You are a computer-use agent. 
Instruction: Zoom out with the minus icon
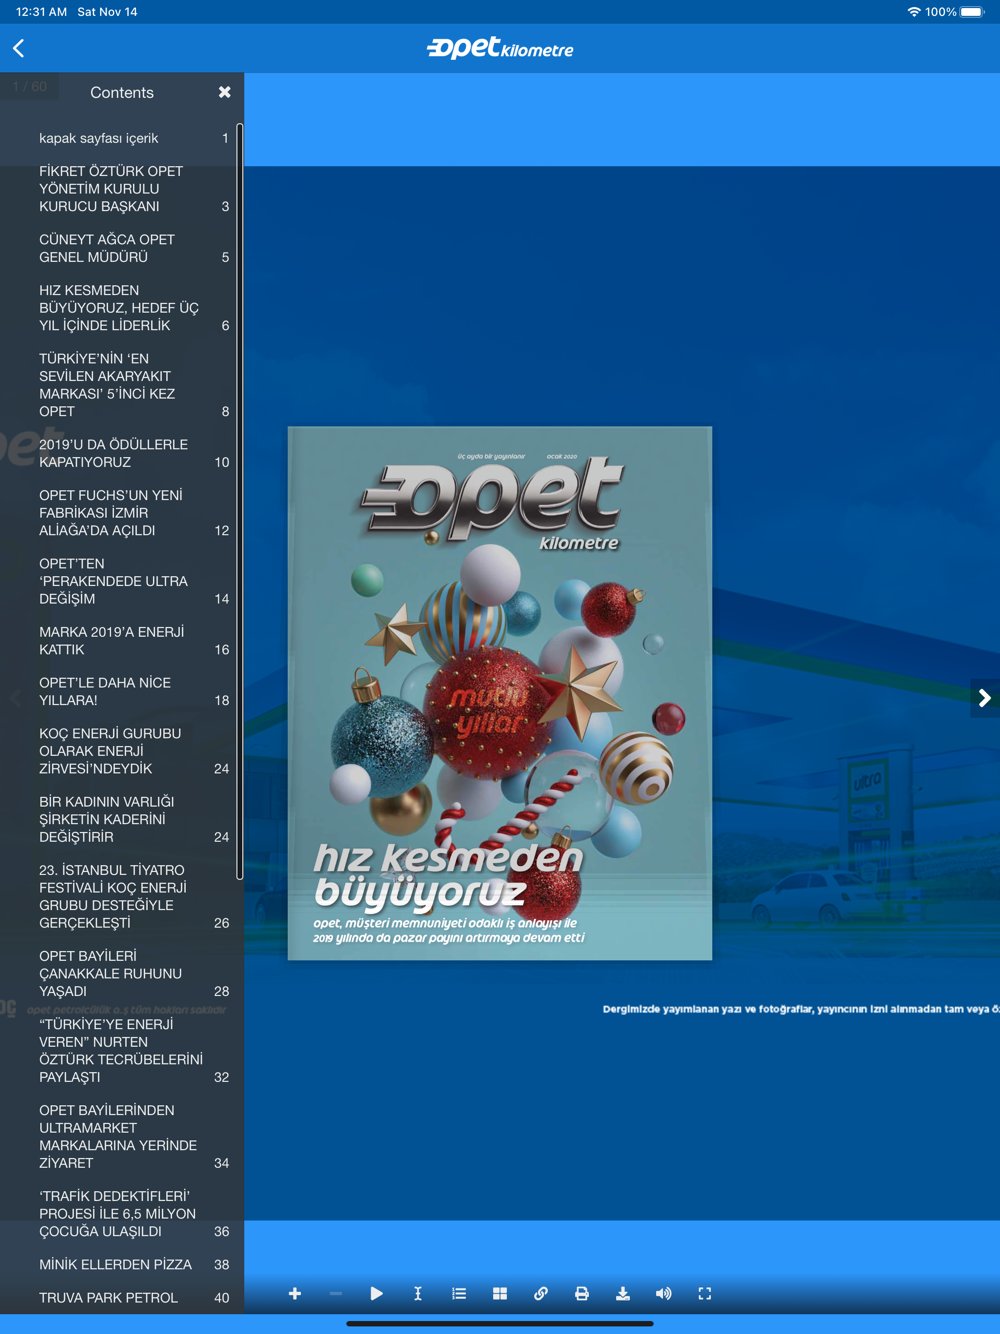click(335, 1294)
